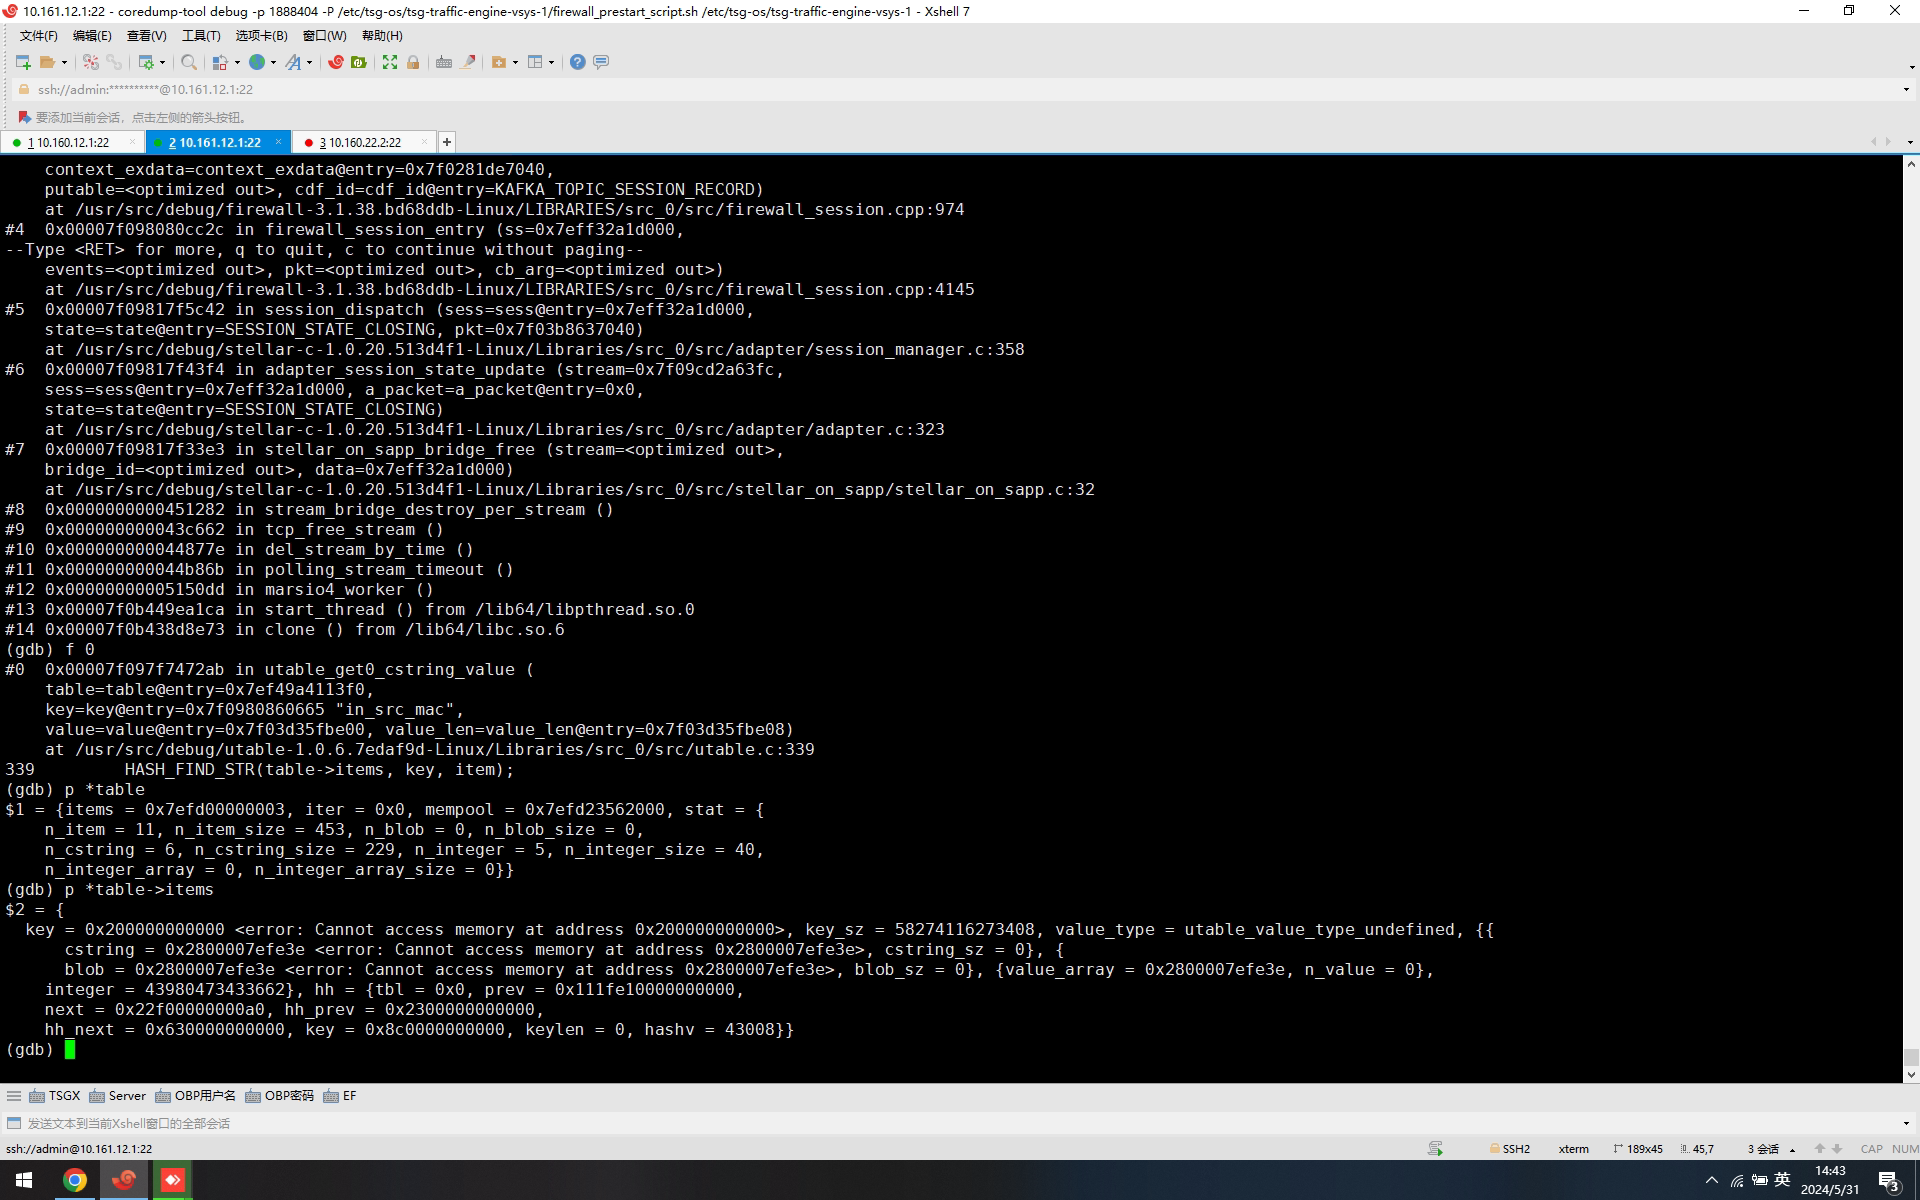1920x1200 pixels.
Task: Add a new tab with plus button
Action: click(447, 142)
